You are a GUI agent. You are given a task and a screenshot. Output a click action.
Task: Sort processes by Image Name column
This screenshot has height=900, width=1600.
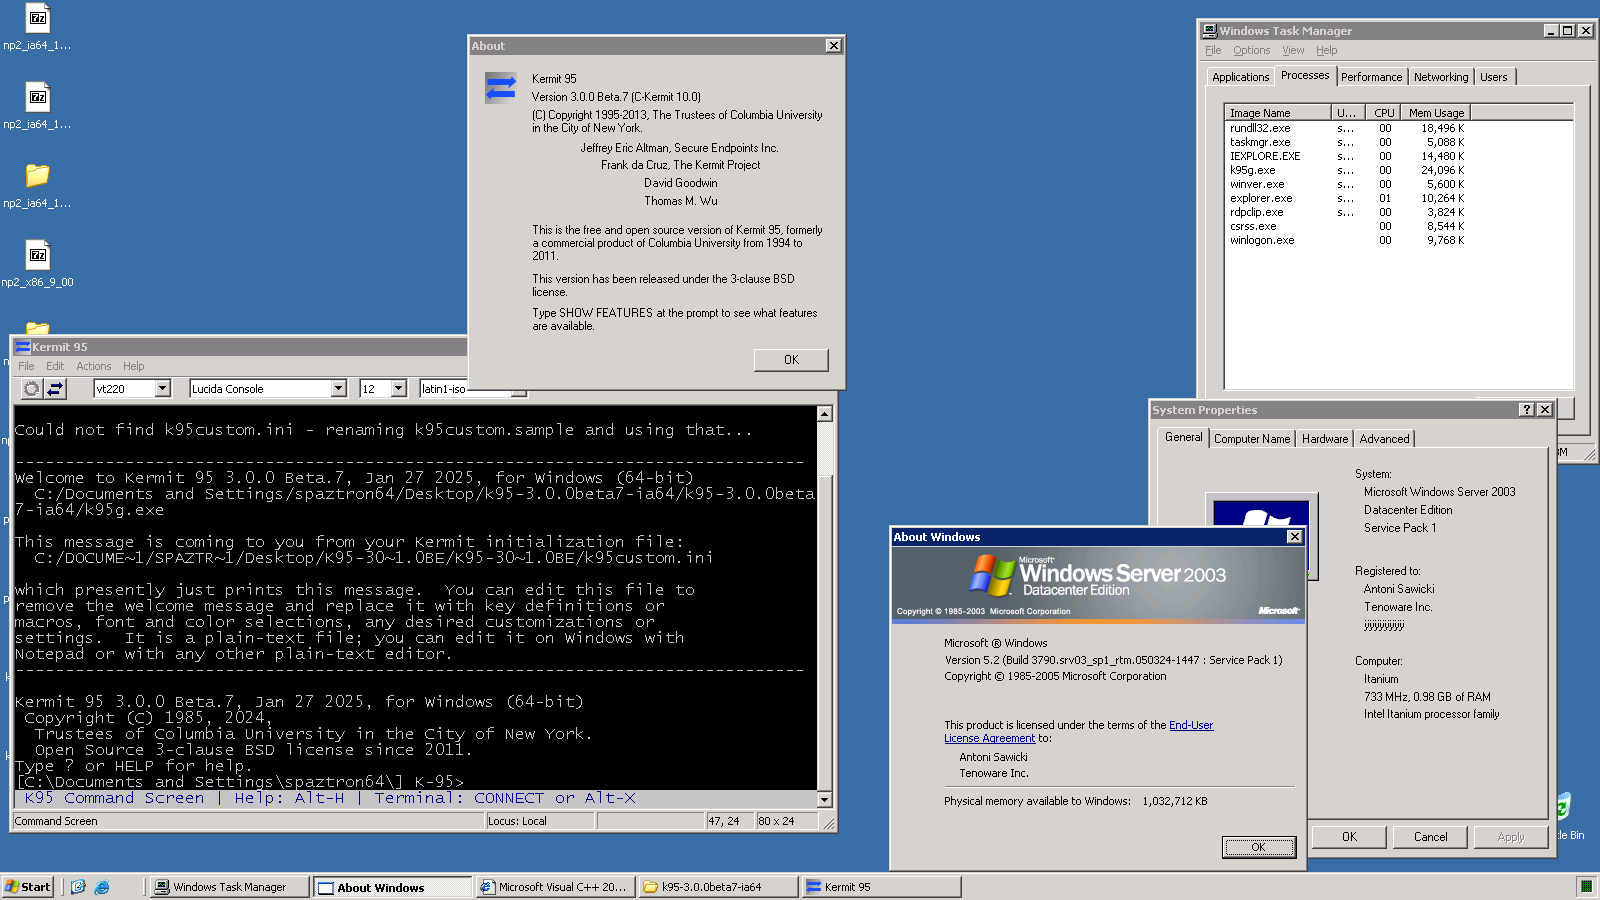(x=1278, y=113)
